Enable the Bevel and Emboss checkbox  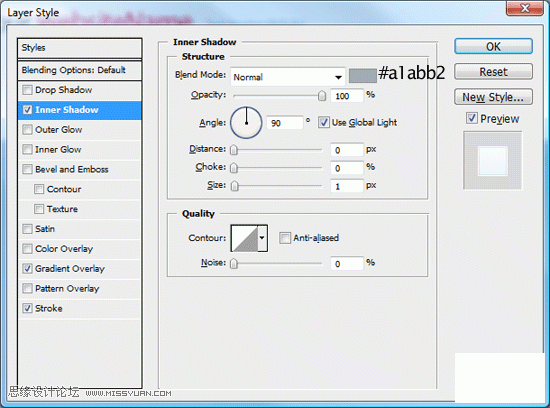click(x=27, y=169)
